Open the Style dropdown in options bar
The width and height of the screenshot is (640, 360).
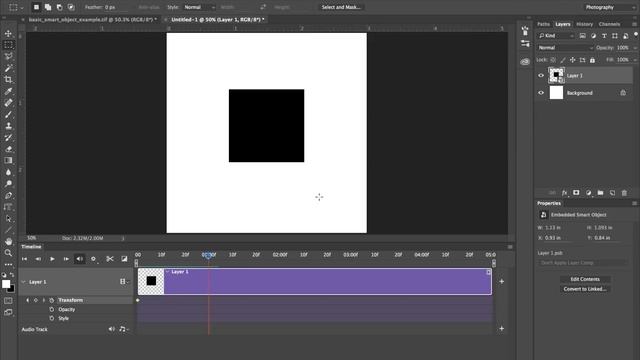[200, 7]
